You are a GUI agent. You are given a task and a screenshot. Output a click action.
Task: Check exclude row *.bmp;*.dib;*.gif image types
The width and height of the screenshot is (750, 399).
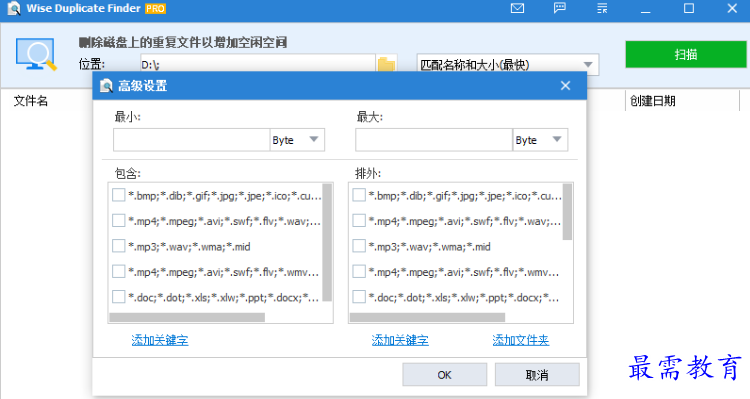pos(359,195)
